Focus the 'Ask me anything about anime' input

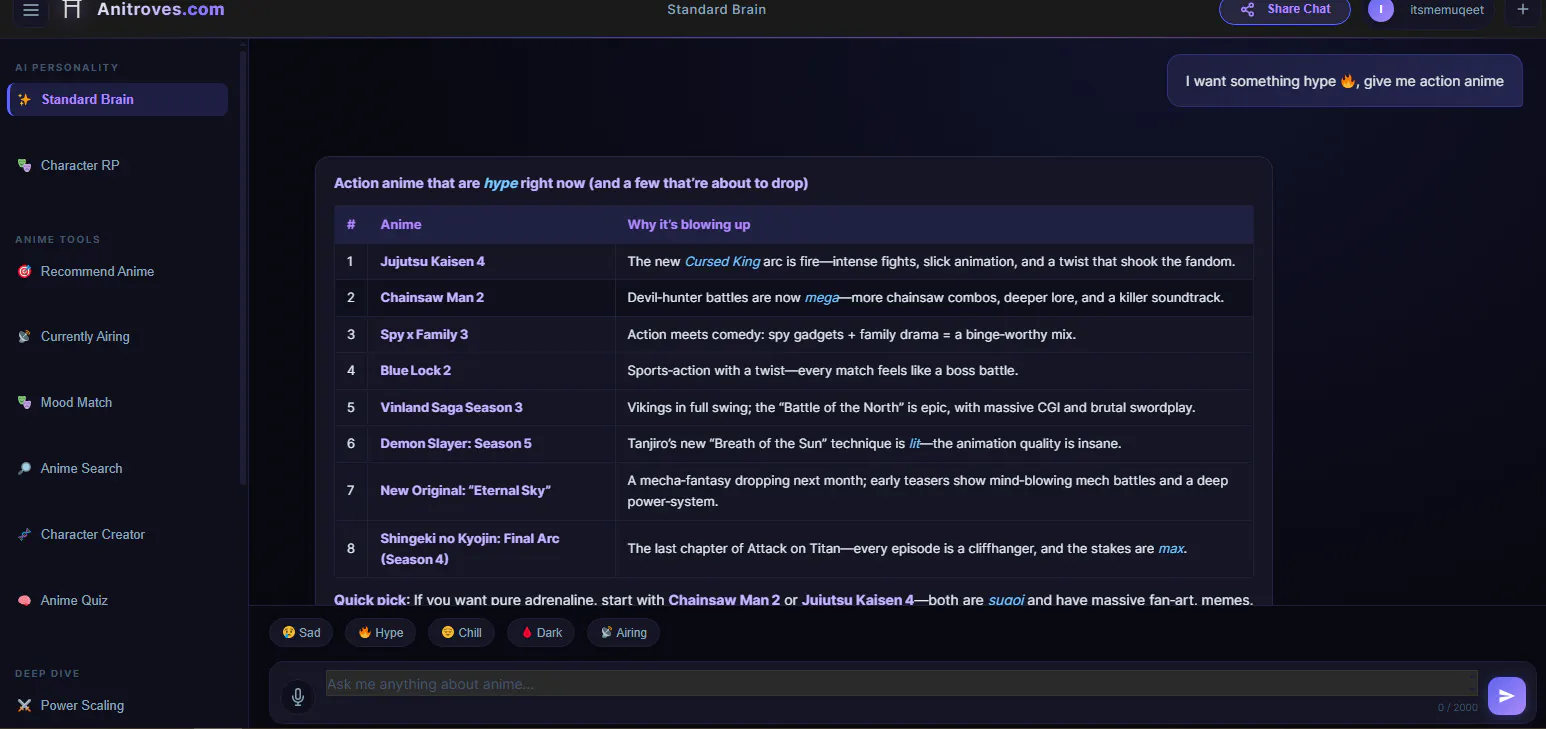click(901, 684)
